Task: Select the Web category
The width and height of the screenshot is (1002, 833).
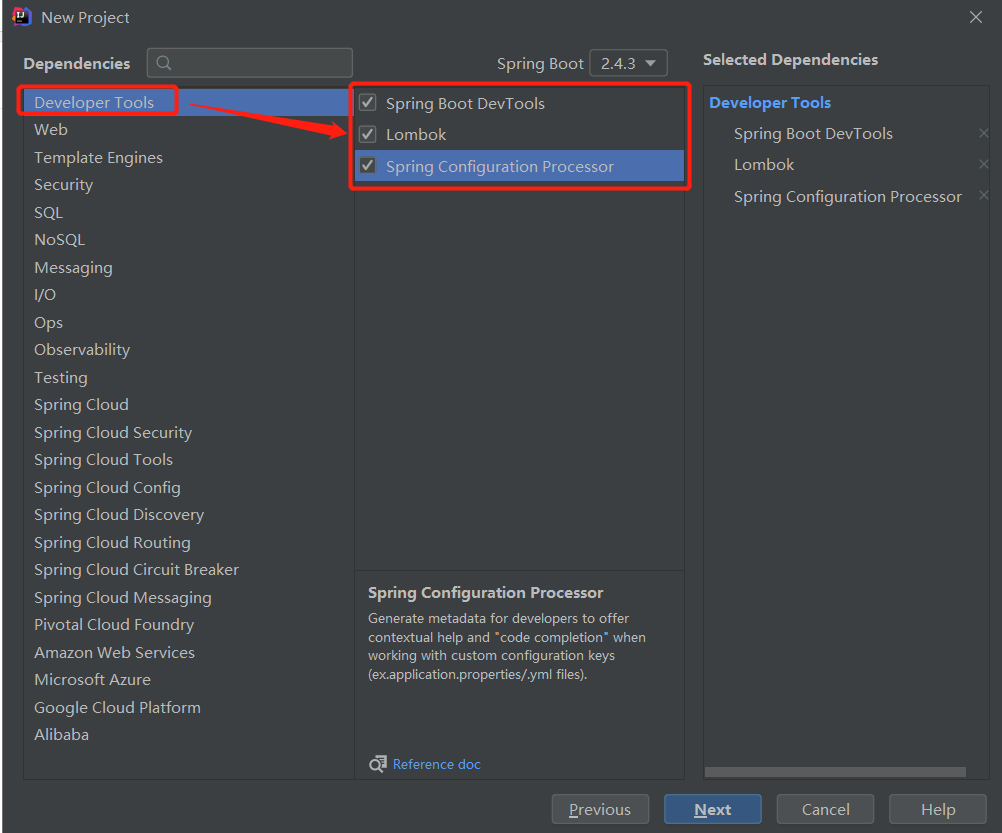Action: coord(53,129)
